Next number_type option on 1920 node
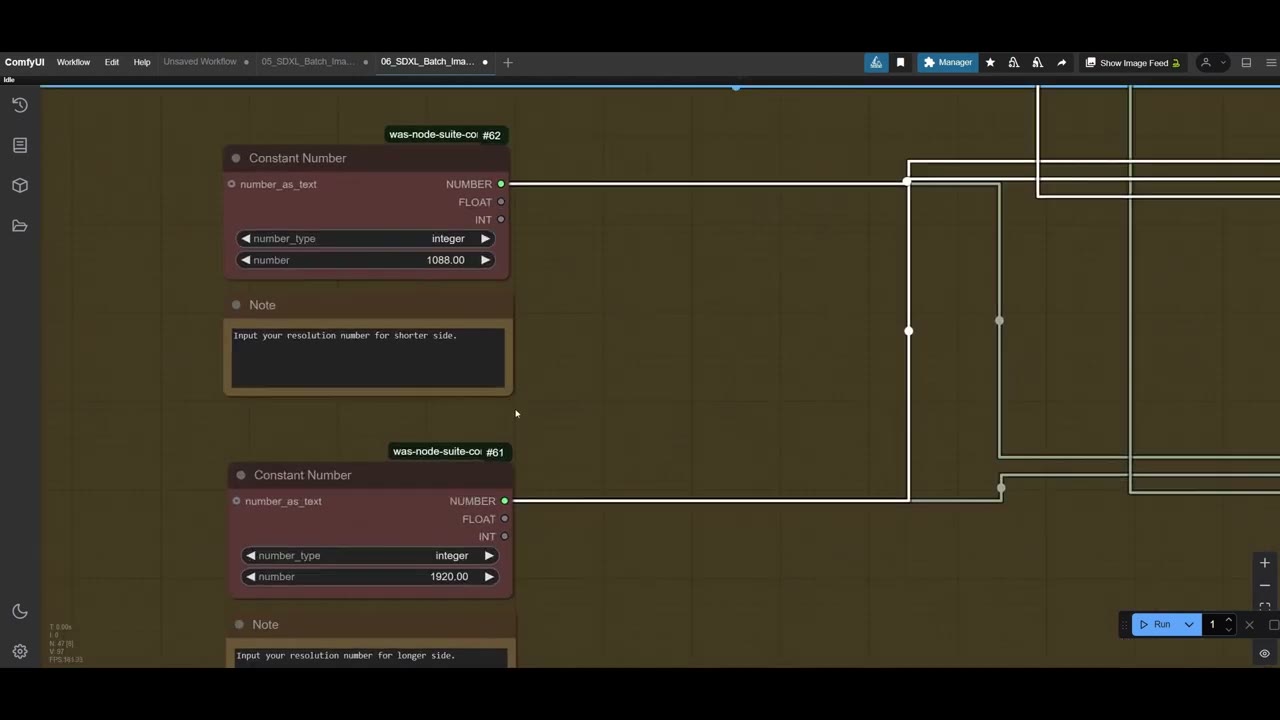1280x720 pixels. (489, 556)
